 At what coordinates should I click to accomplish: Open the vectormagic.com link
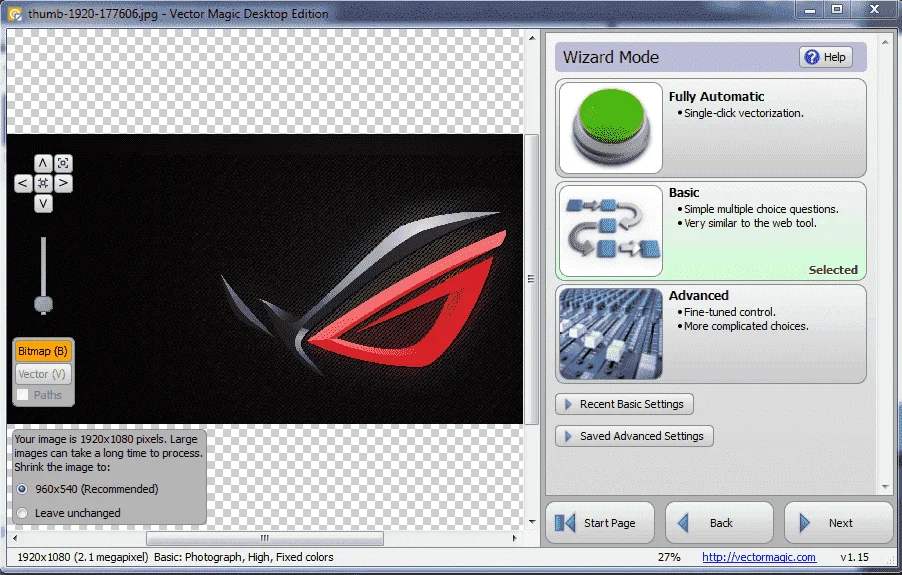click(759, 557)
